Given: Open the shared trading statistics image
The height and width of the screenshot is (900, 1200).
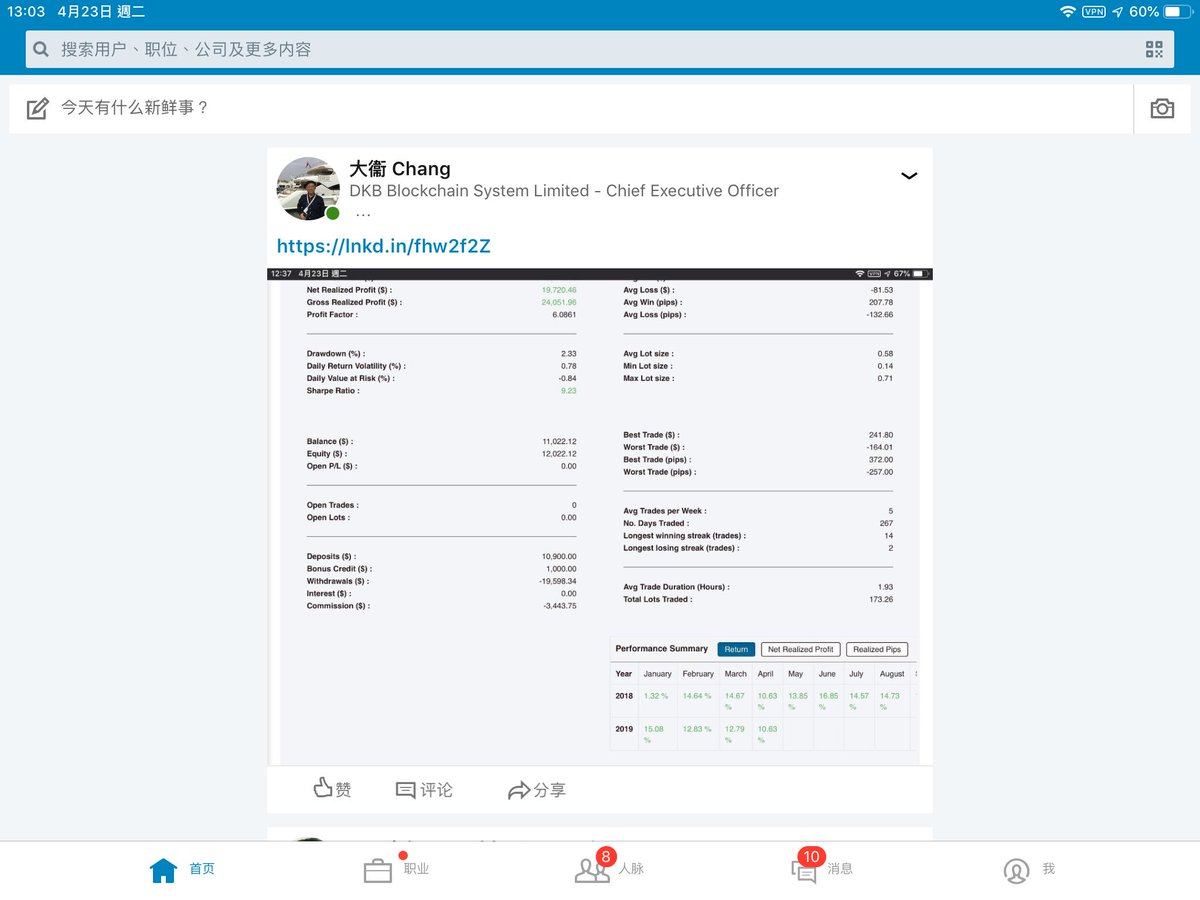Looking at the screenshot, I should [x=600, y=517].
